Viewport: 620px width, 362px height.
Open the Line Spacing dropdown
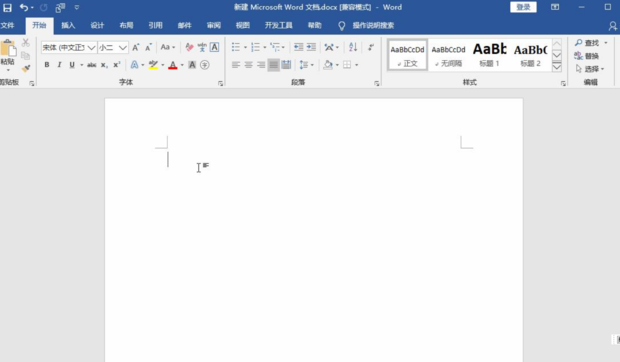coord(306,65)
